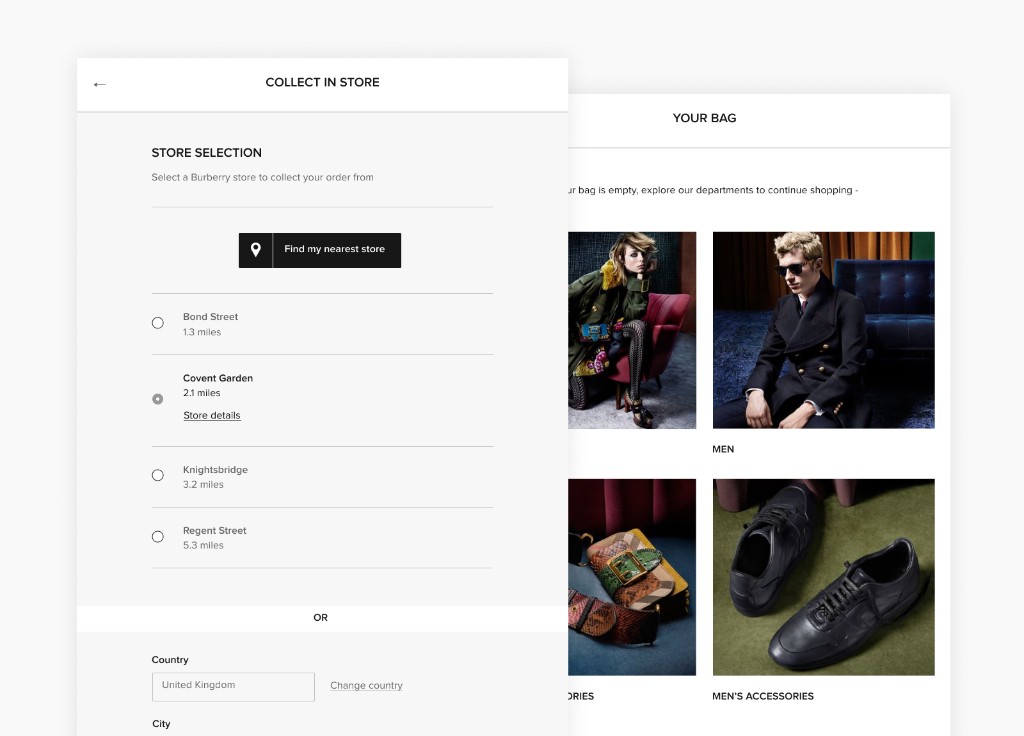
Task: Select the Covent Garden radio button
Action: 157,399
